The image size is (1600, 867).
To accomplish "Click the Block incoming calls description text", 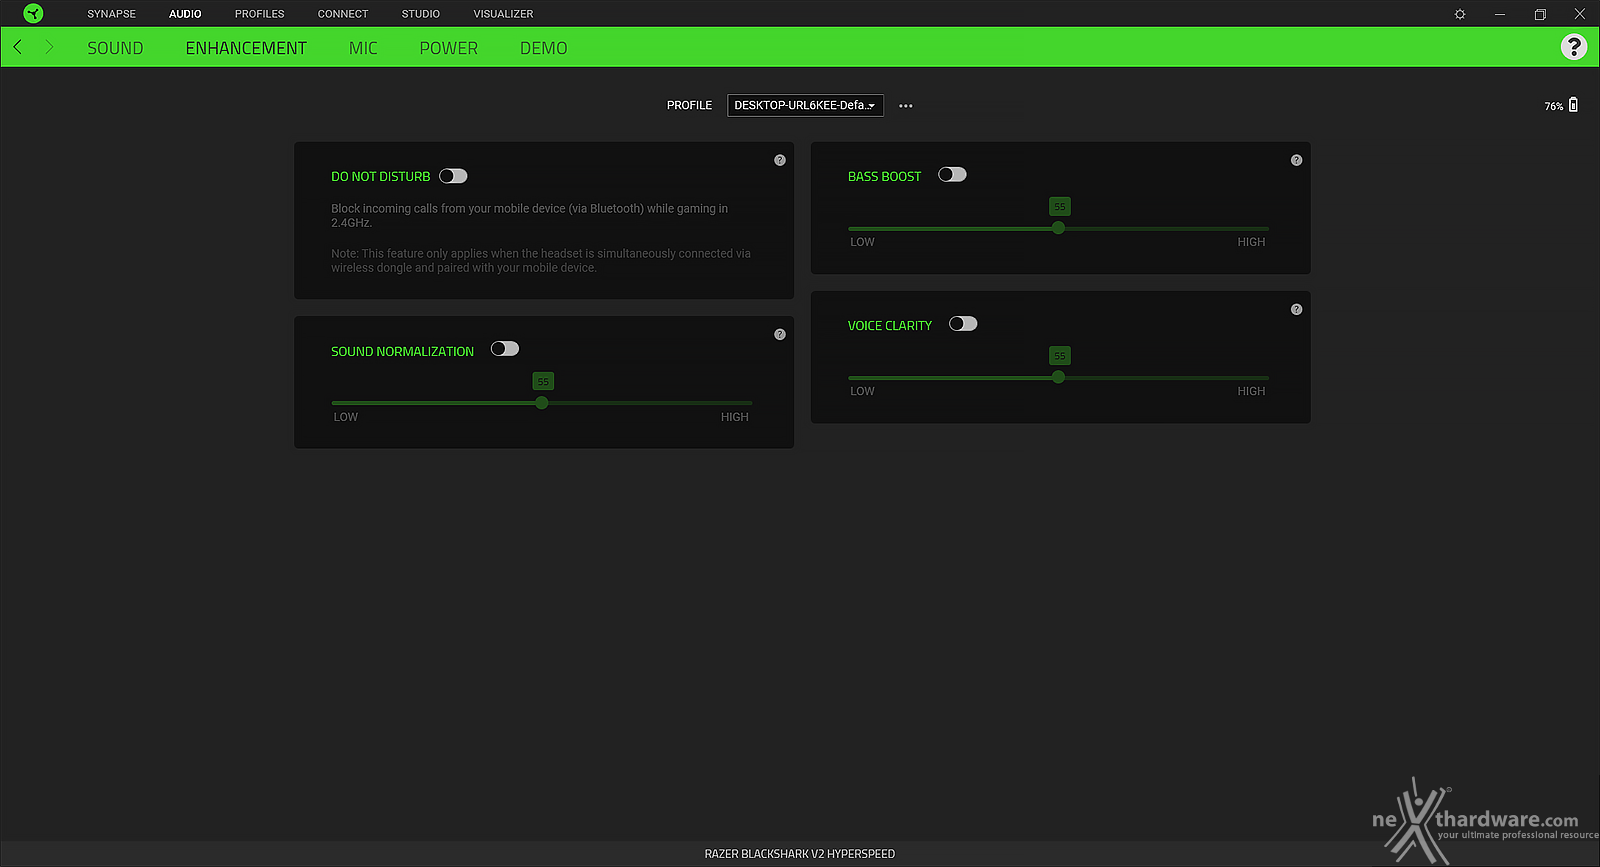I will 530,216.
